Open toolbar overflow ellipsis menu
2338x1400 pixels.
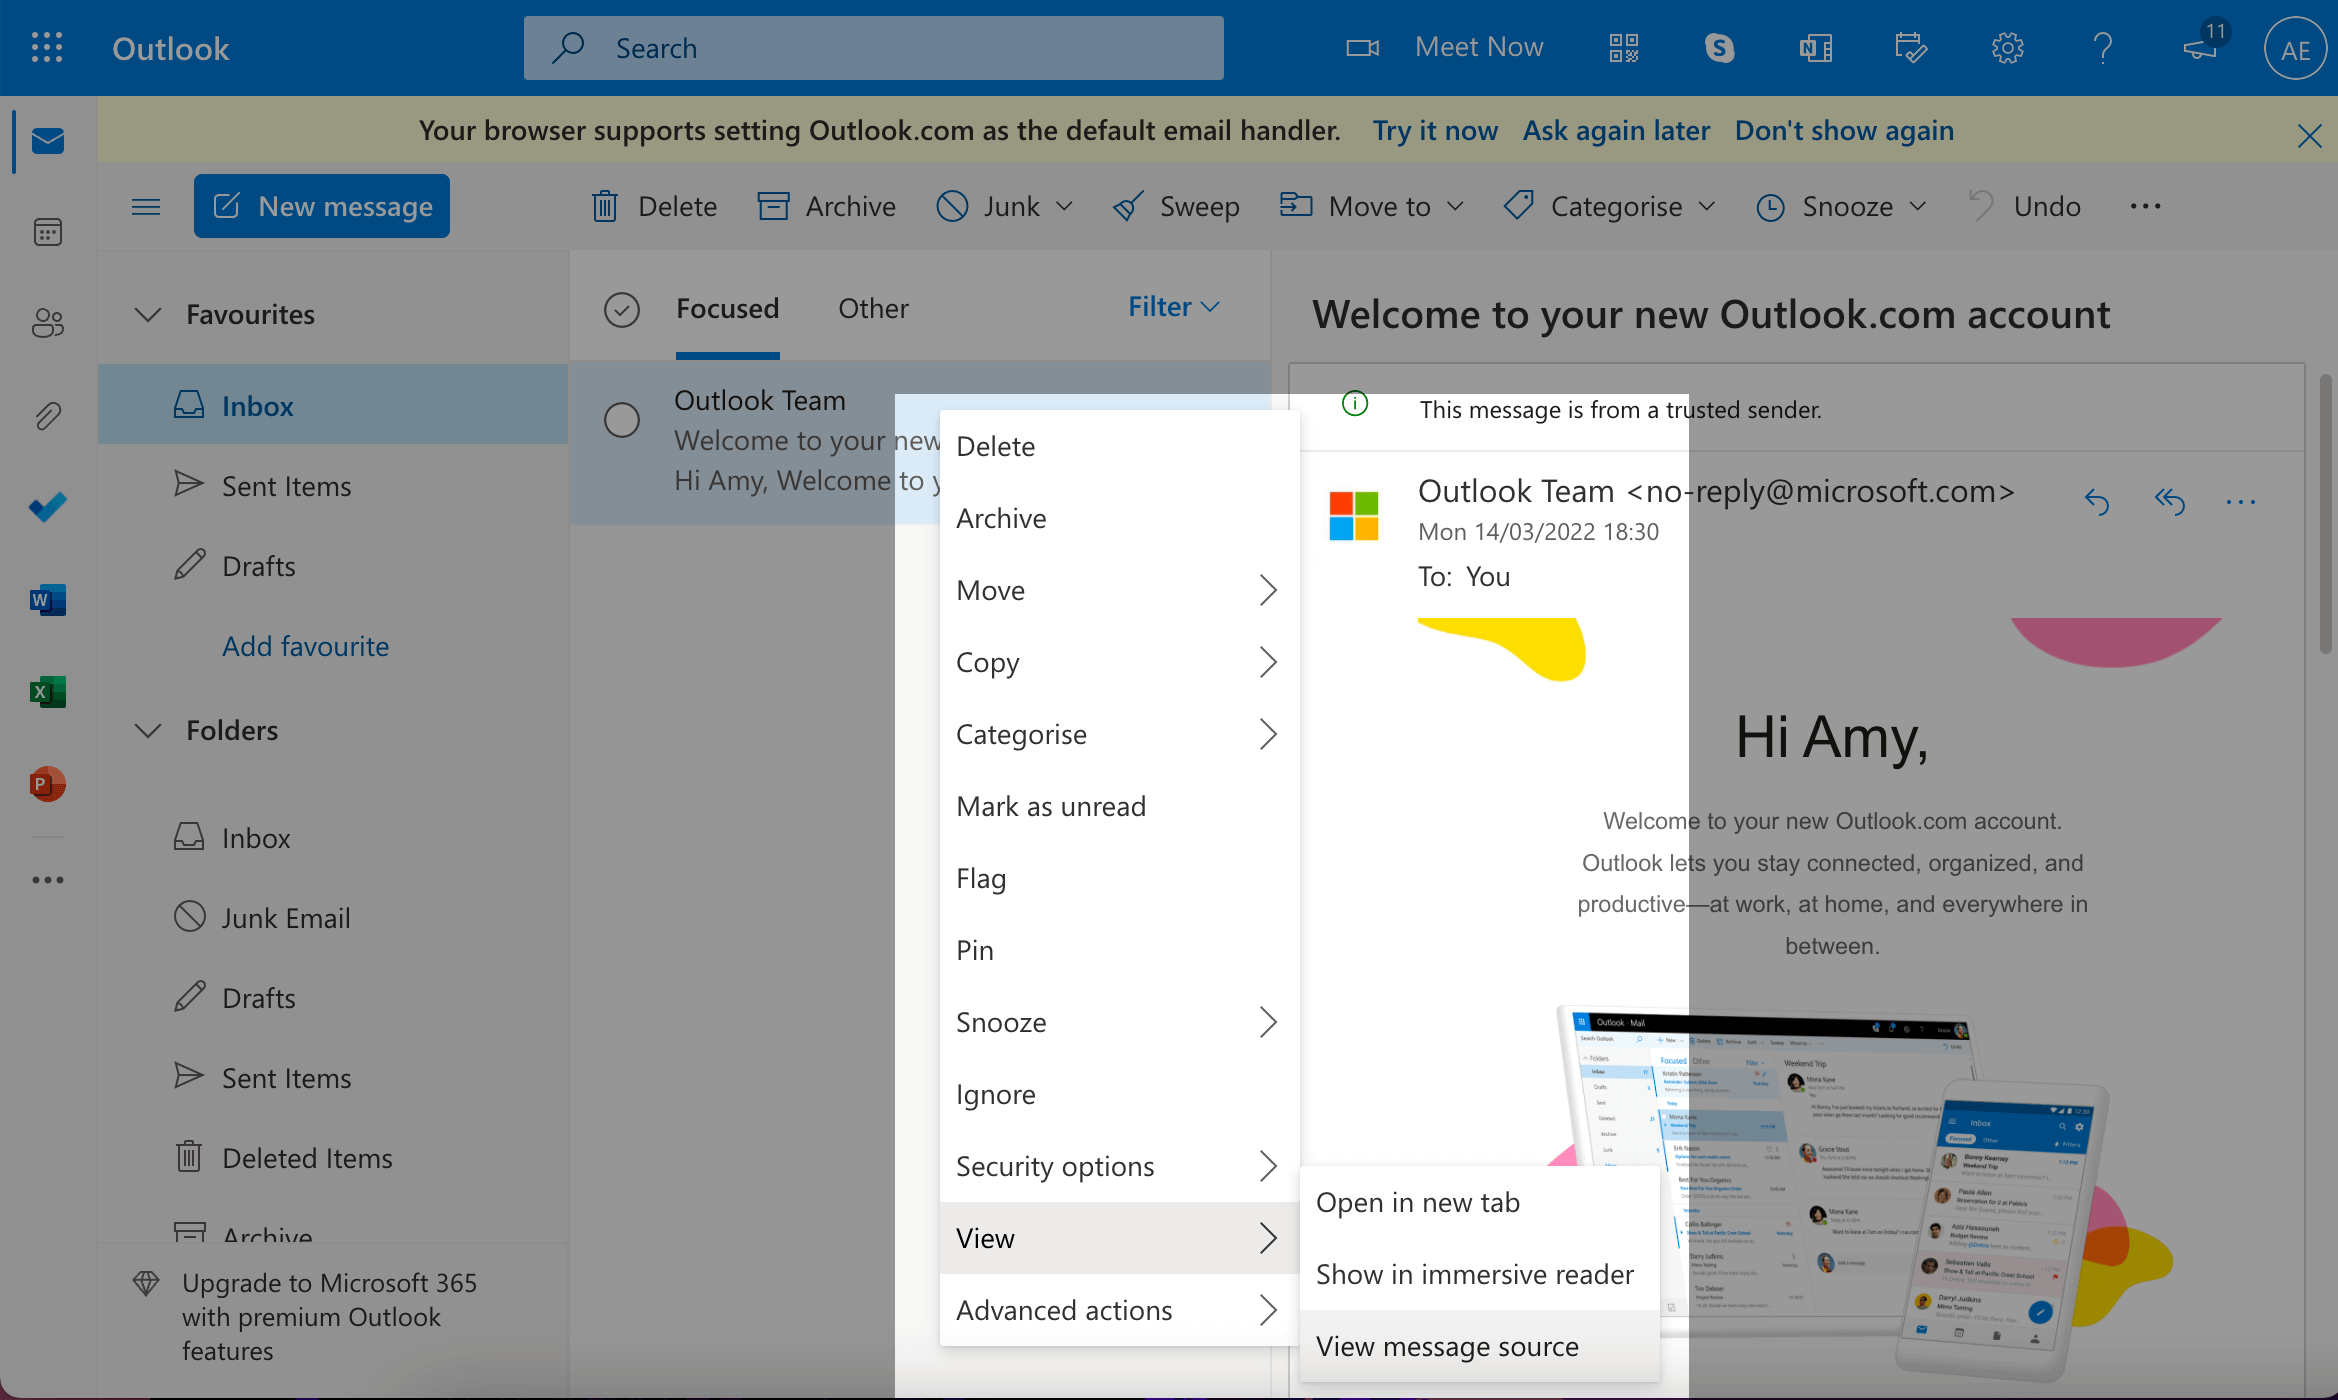pos(2145,206)
